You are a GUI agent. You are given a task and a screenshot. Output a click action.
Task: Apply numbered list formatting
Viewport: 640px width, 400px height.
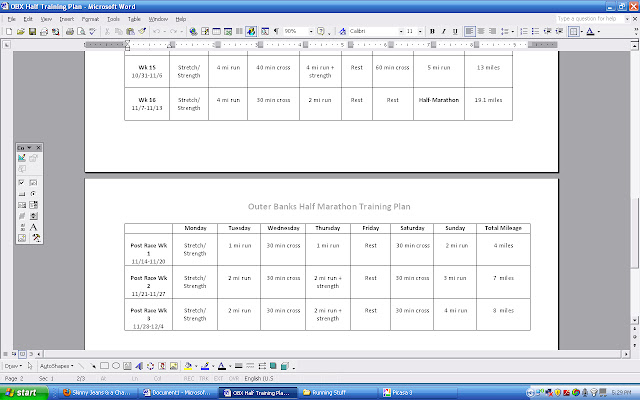tap(524, 31)
